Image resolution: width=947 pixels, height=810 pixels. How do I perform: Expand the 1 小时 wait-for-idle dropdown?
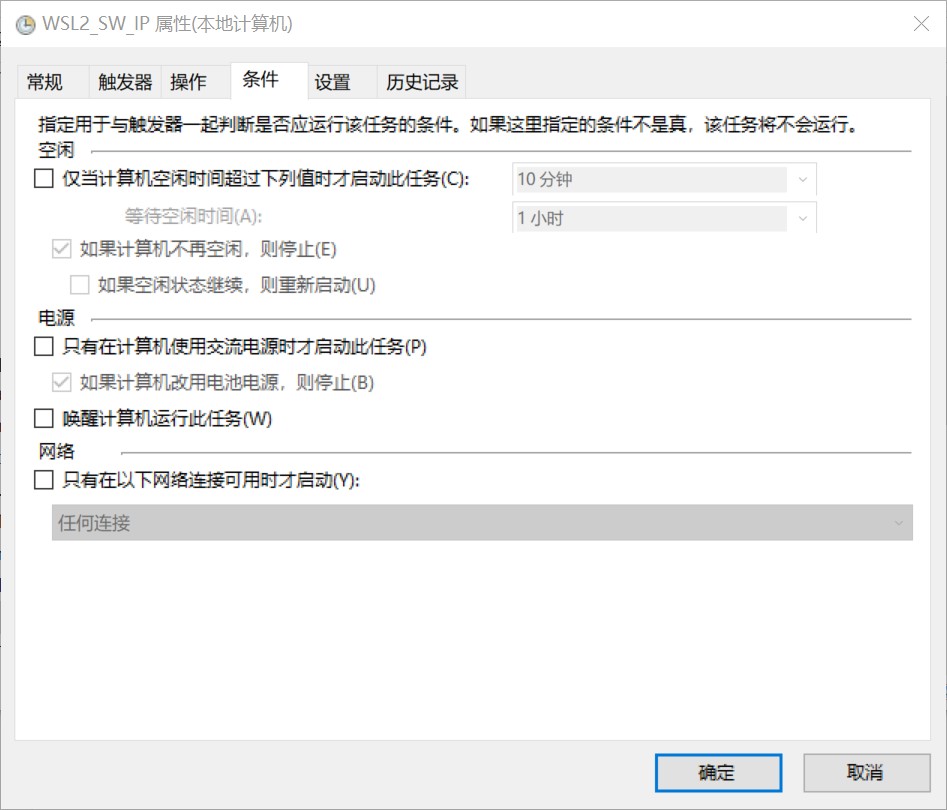click(x=664, y=218)
